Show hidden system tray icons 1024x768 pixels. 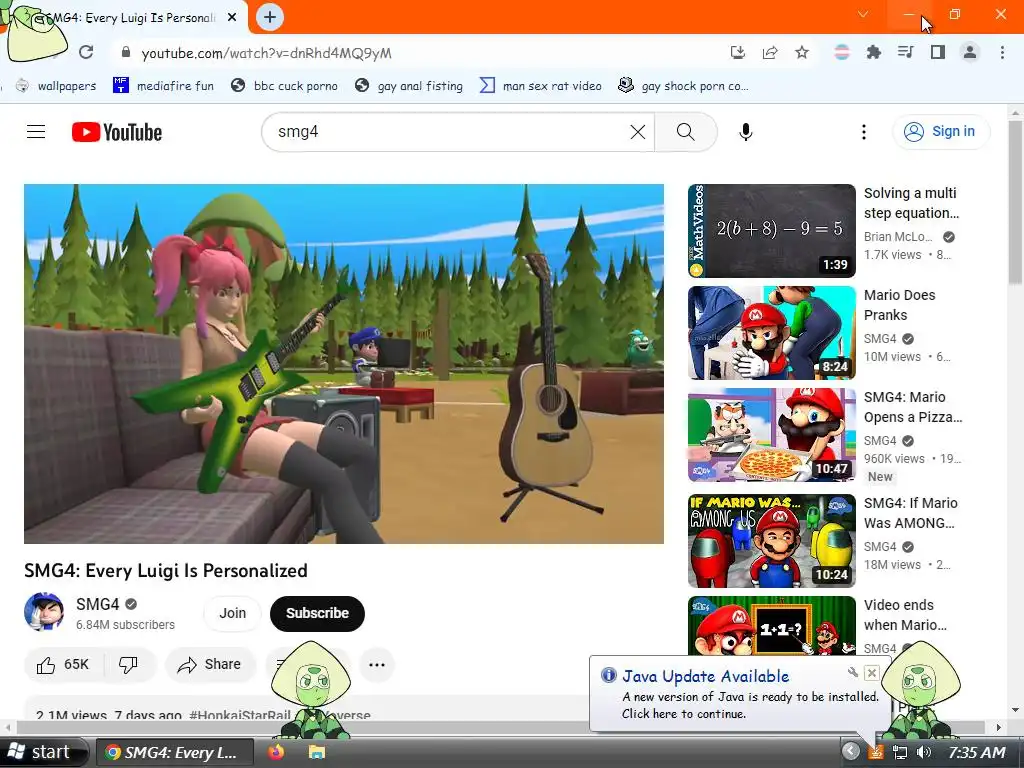pos(850,752)
